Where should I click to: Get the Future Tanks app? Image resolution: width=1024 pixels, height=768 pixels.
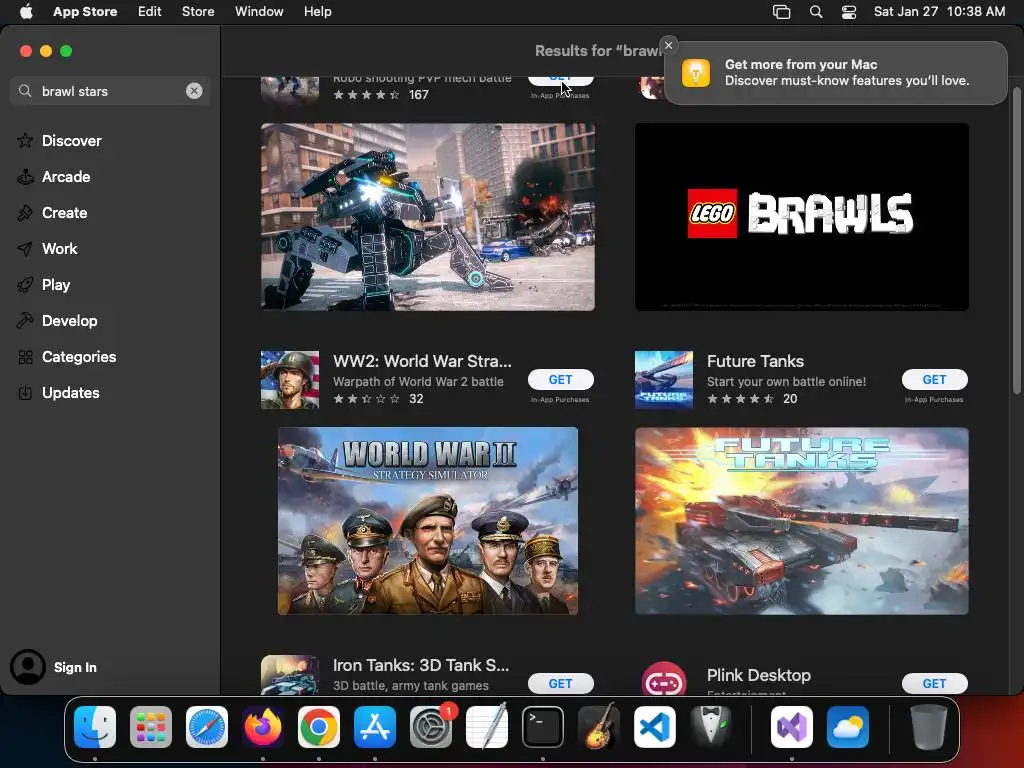934,379
